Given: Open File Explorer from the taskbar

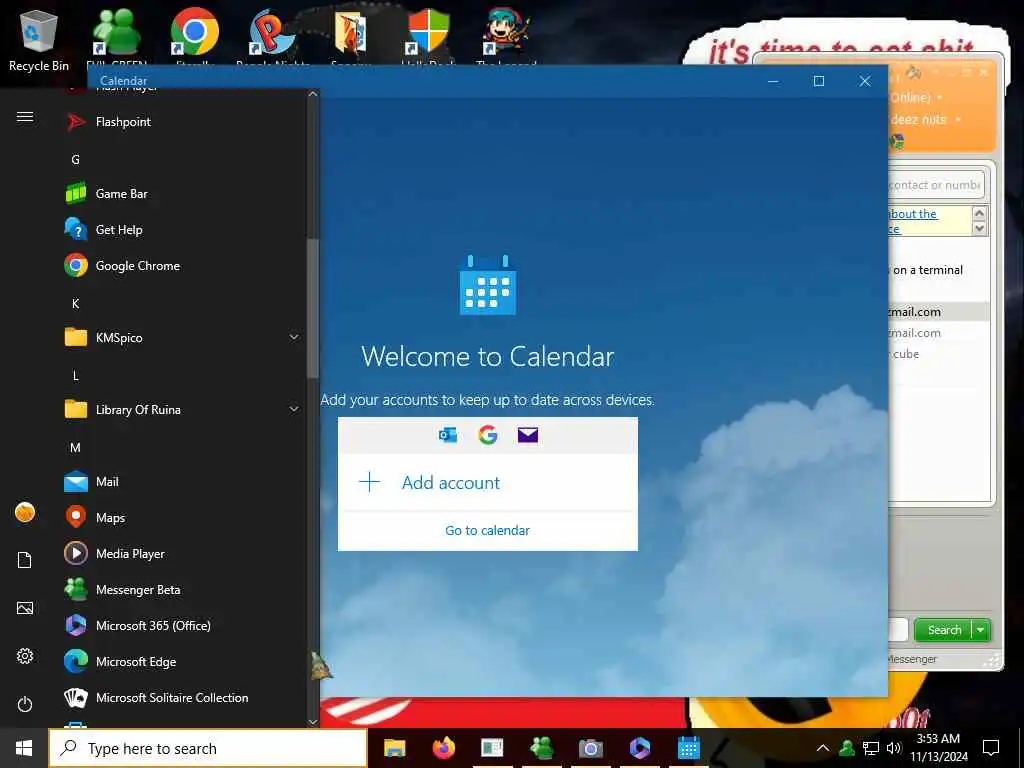Looking at the screenshot, I should (x=394, y=748).
